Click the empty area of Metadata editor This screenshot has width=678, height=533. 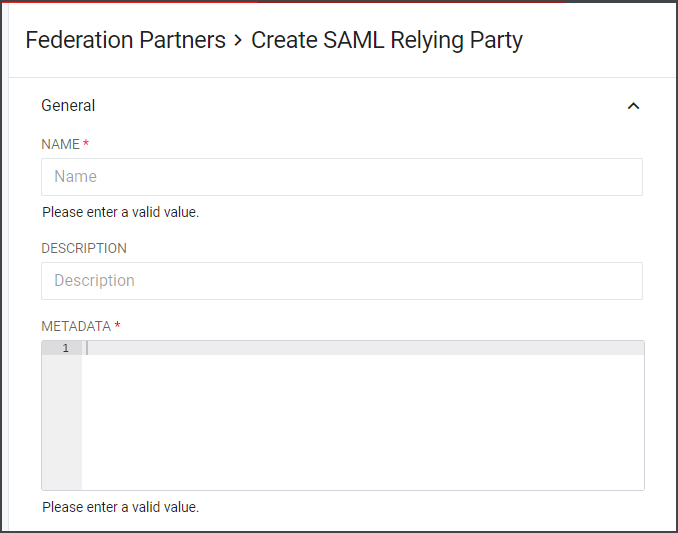pyautogui.click(x=362, y=422)
